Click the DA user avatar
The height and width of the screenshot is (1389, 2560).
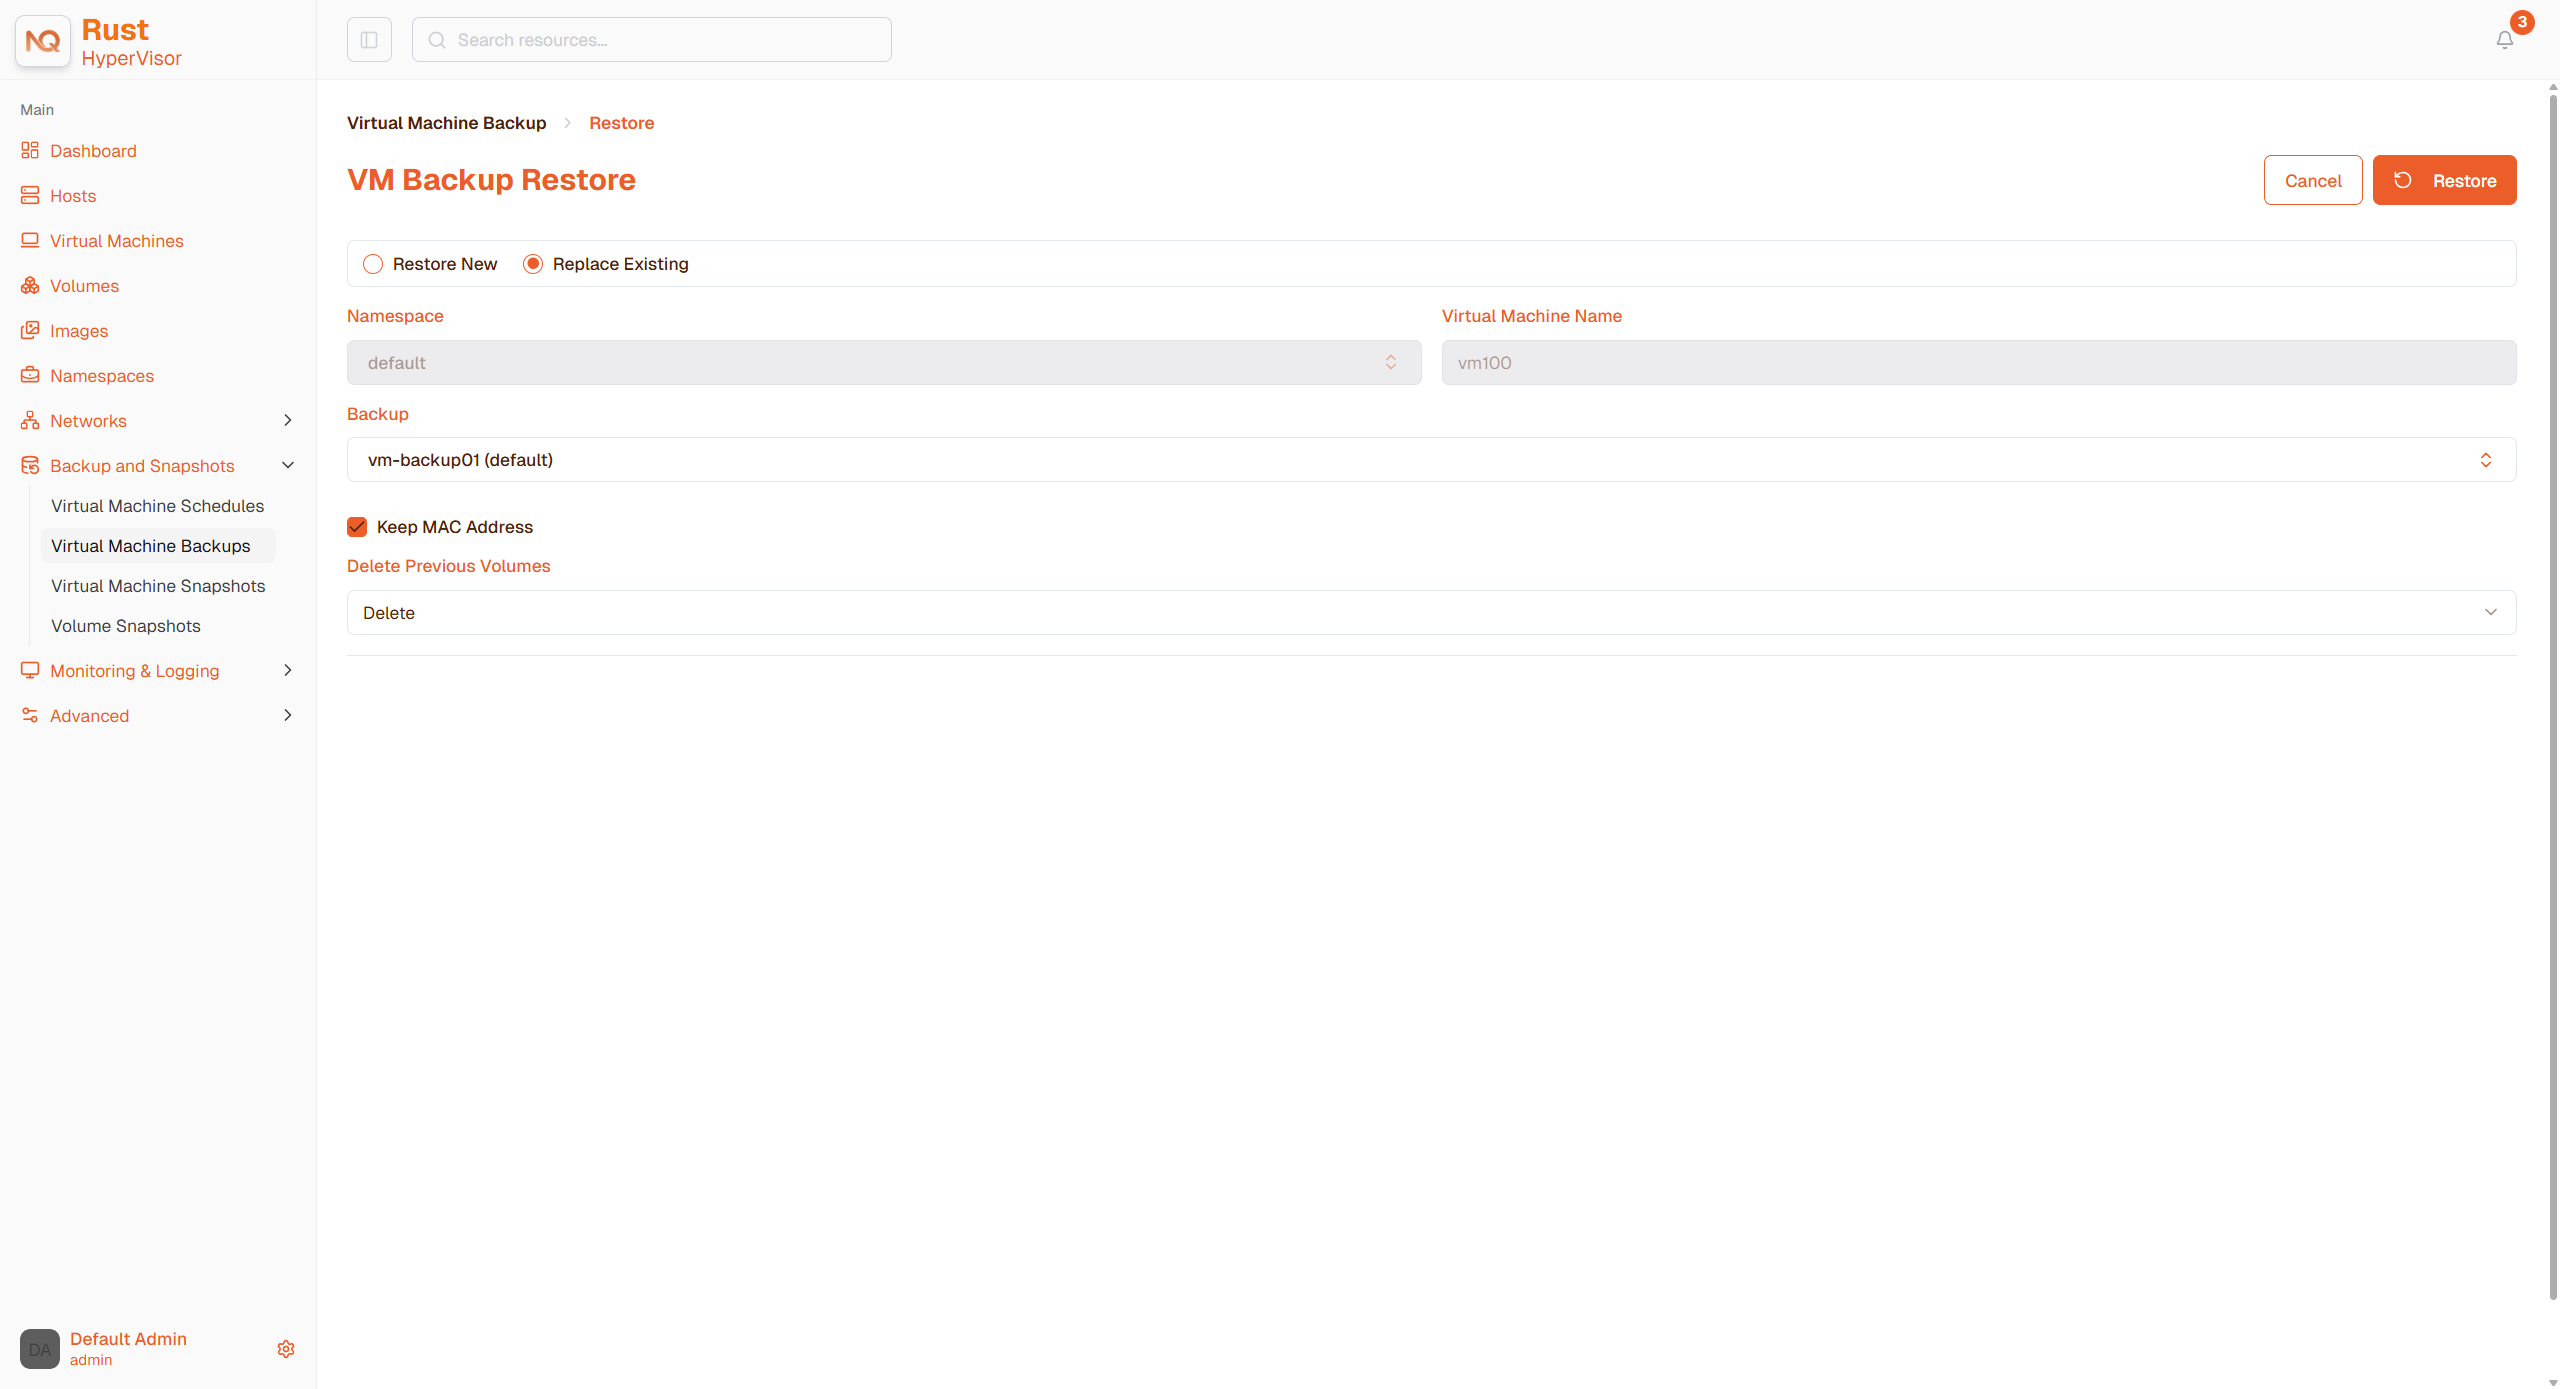tap(40, 1349)
